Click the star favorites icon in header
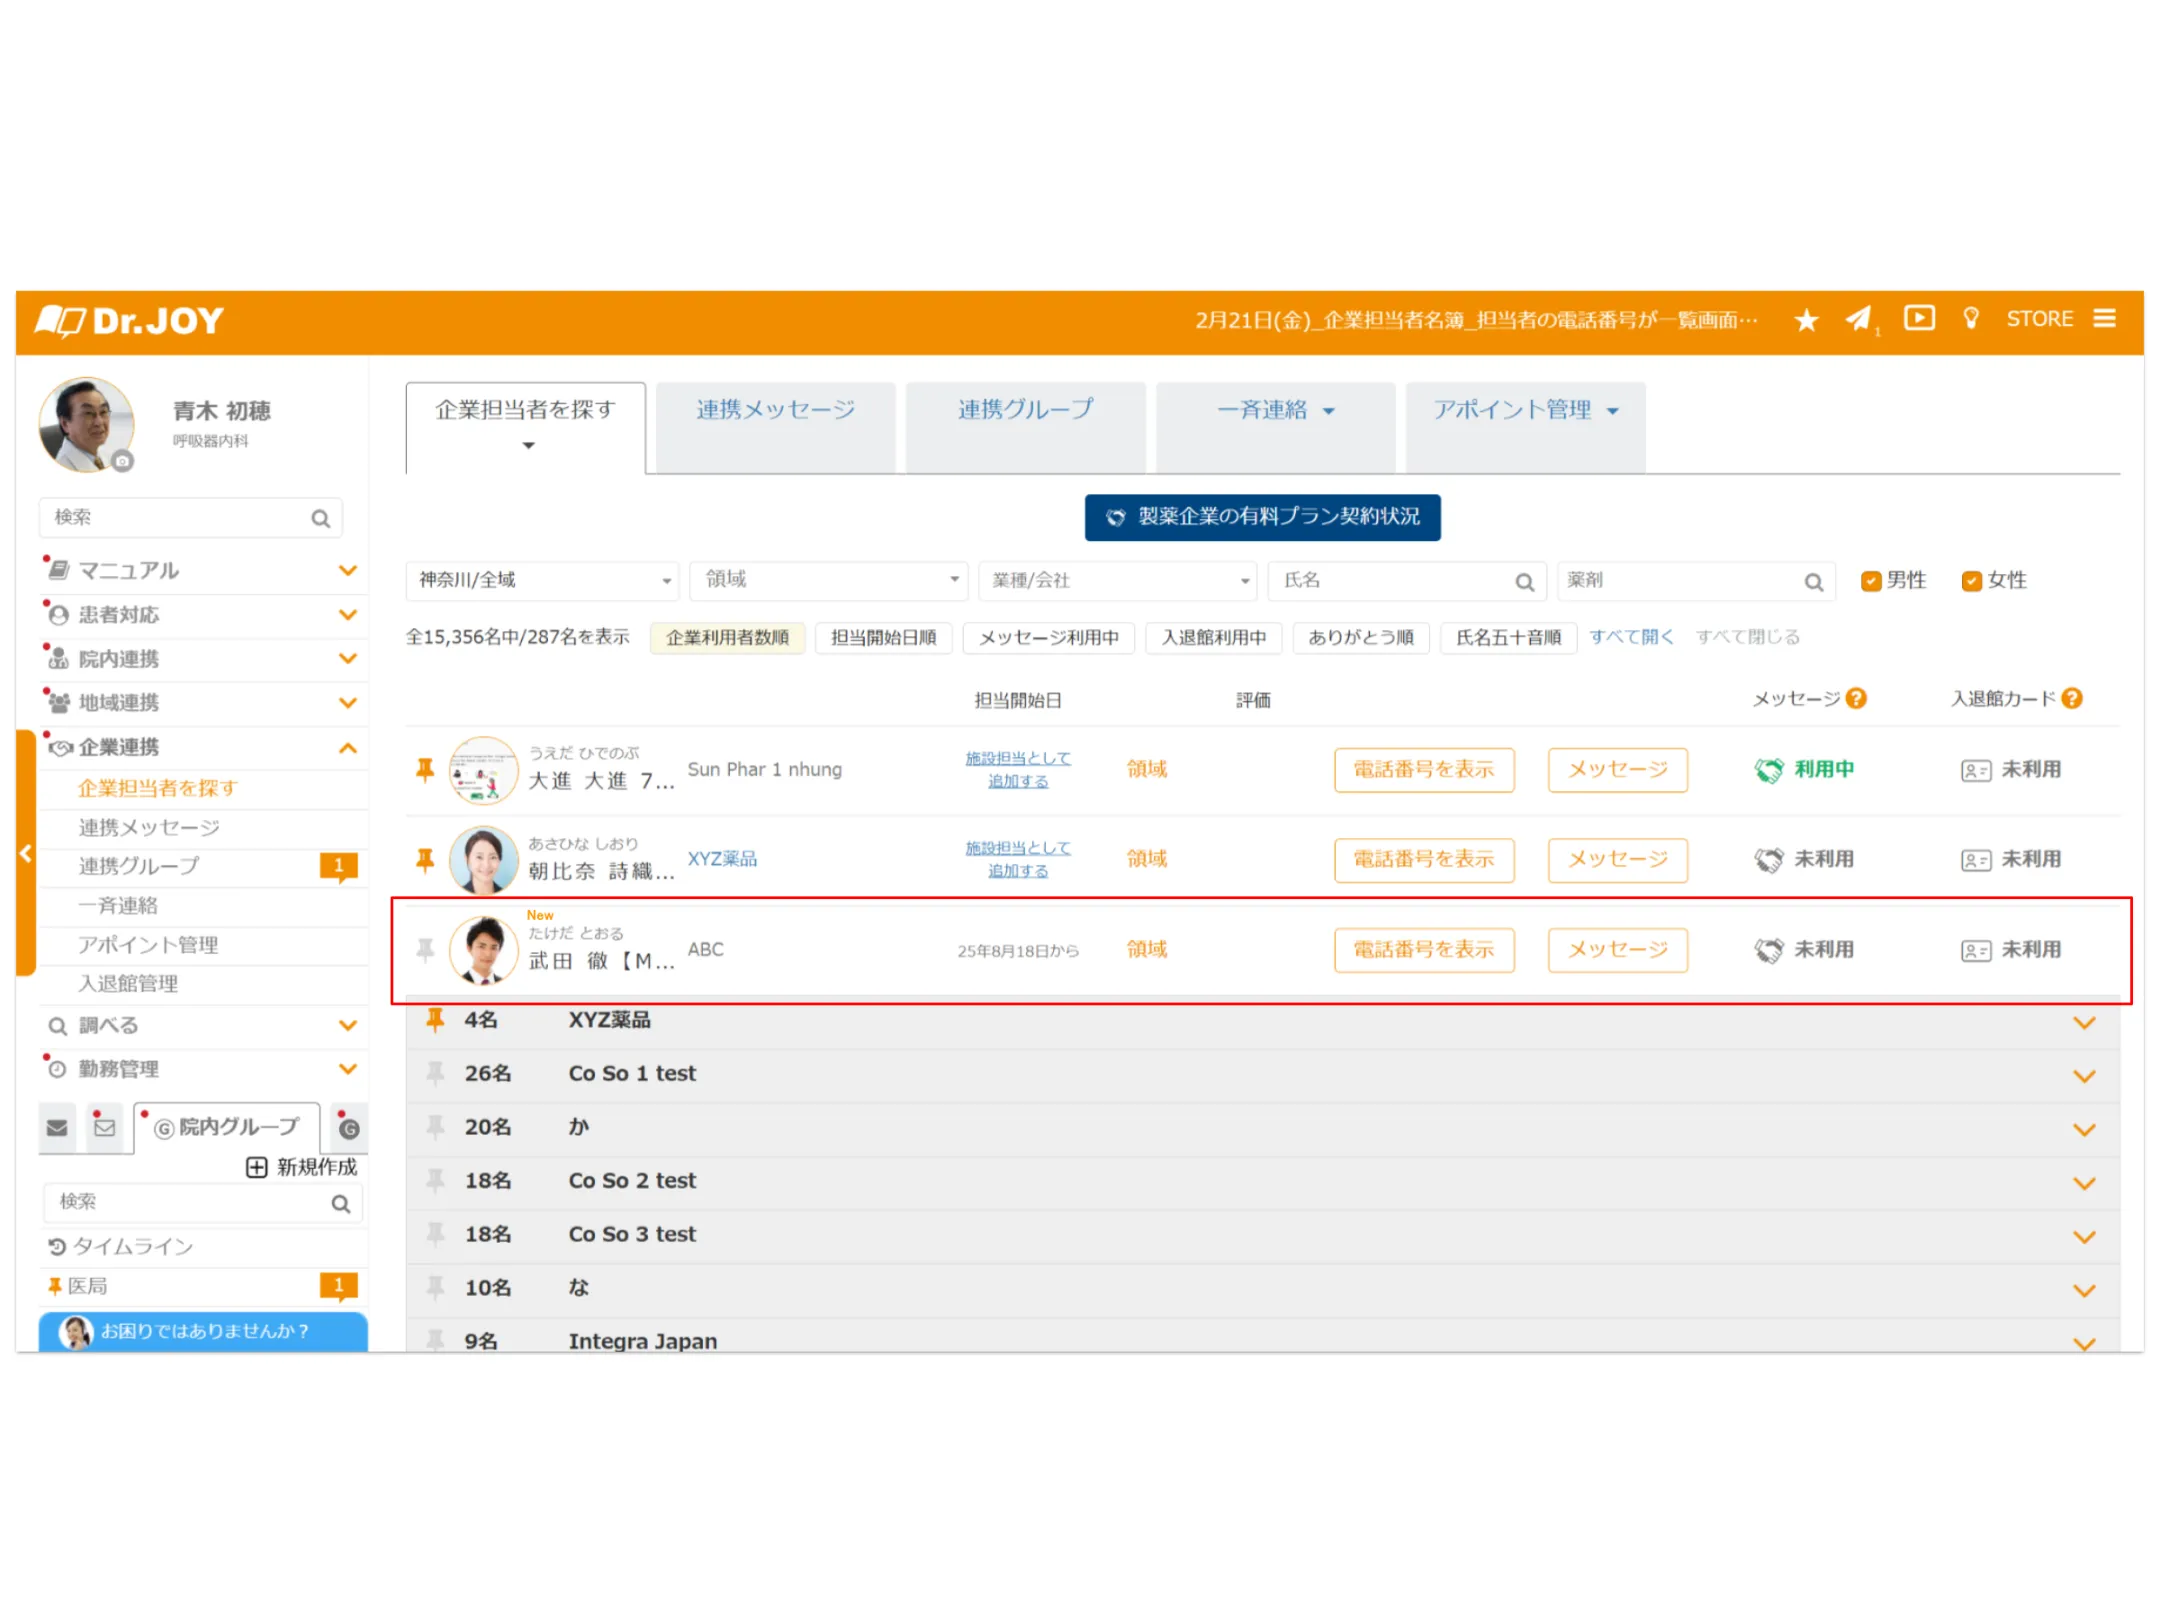2160x1620 pixels. point(1806,320)
